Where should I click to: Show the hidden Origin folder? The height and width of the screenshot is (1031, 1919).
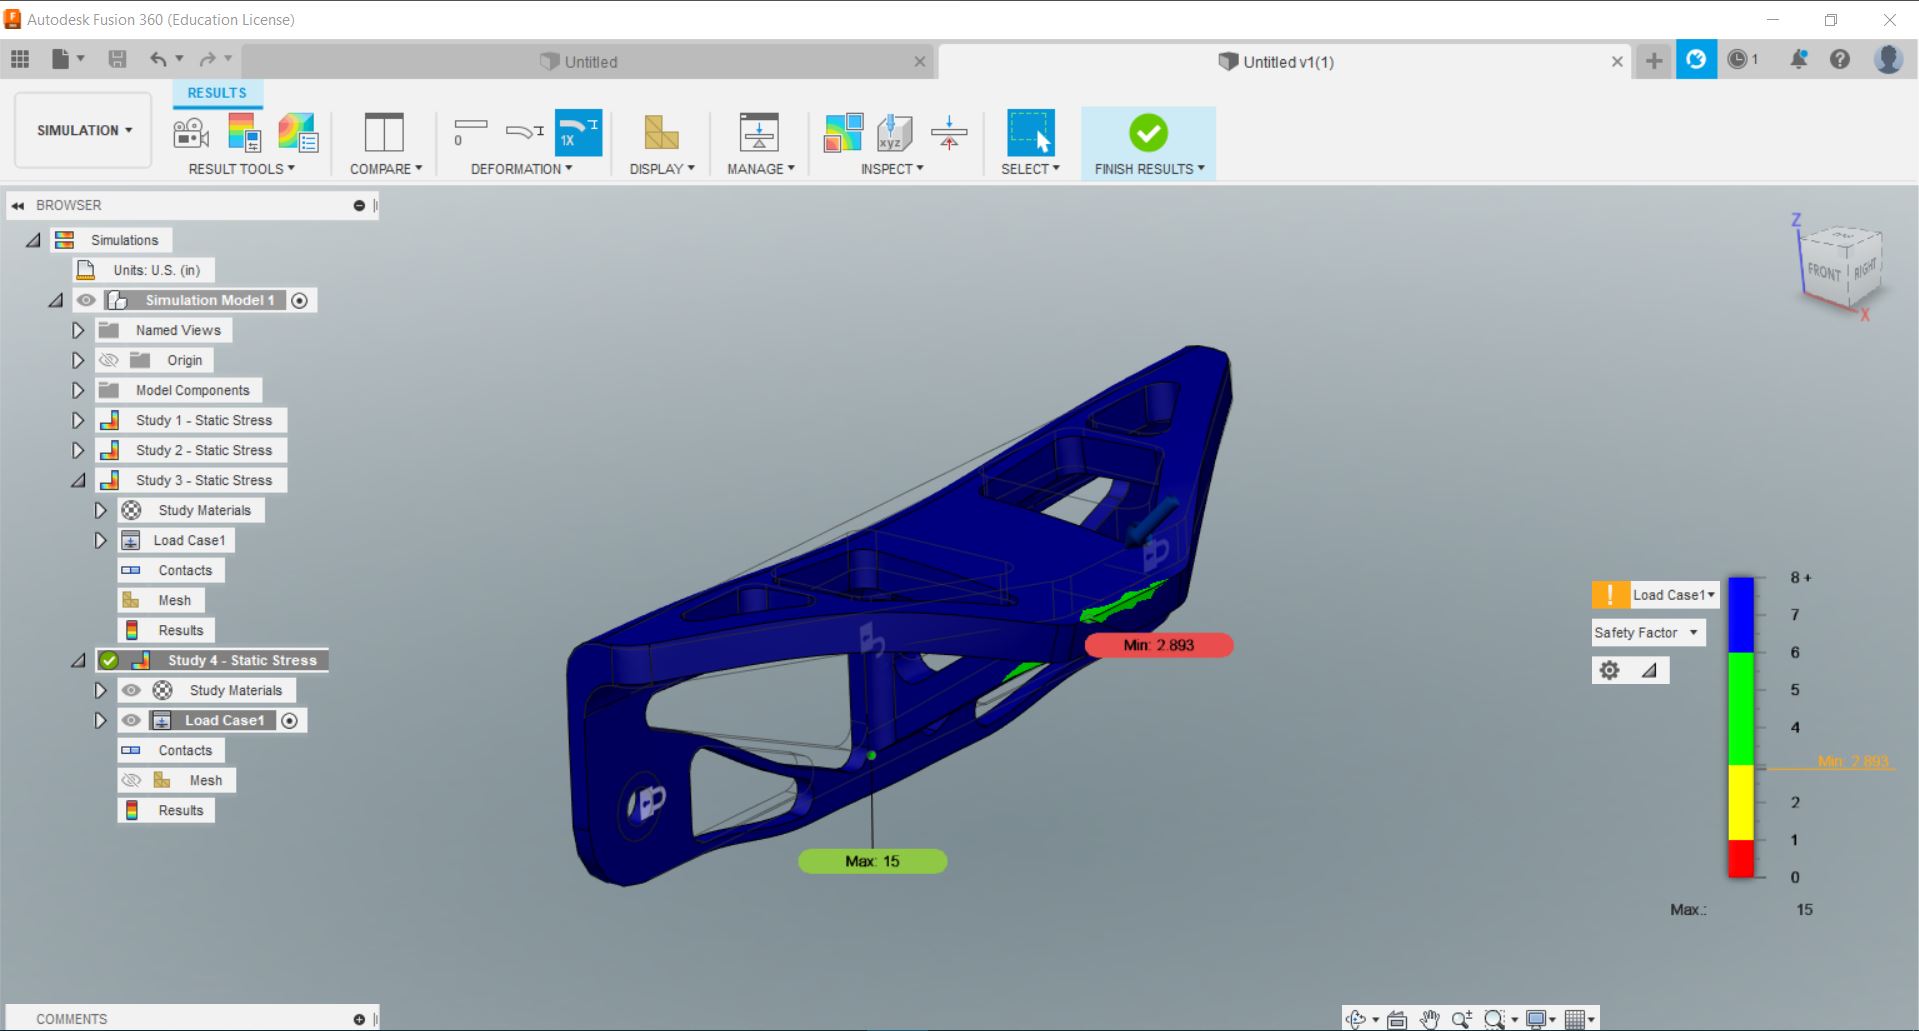[x=109, y=360]
